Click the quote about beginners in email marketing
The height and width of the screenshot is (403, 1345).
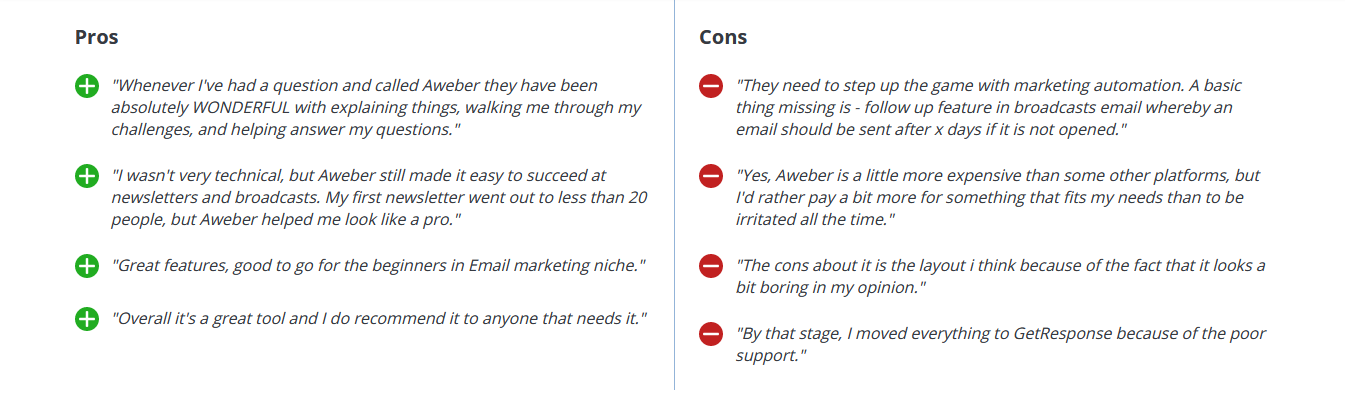click(378, 266)
